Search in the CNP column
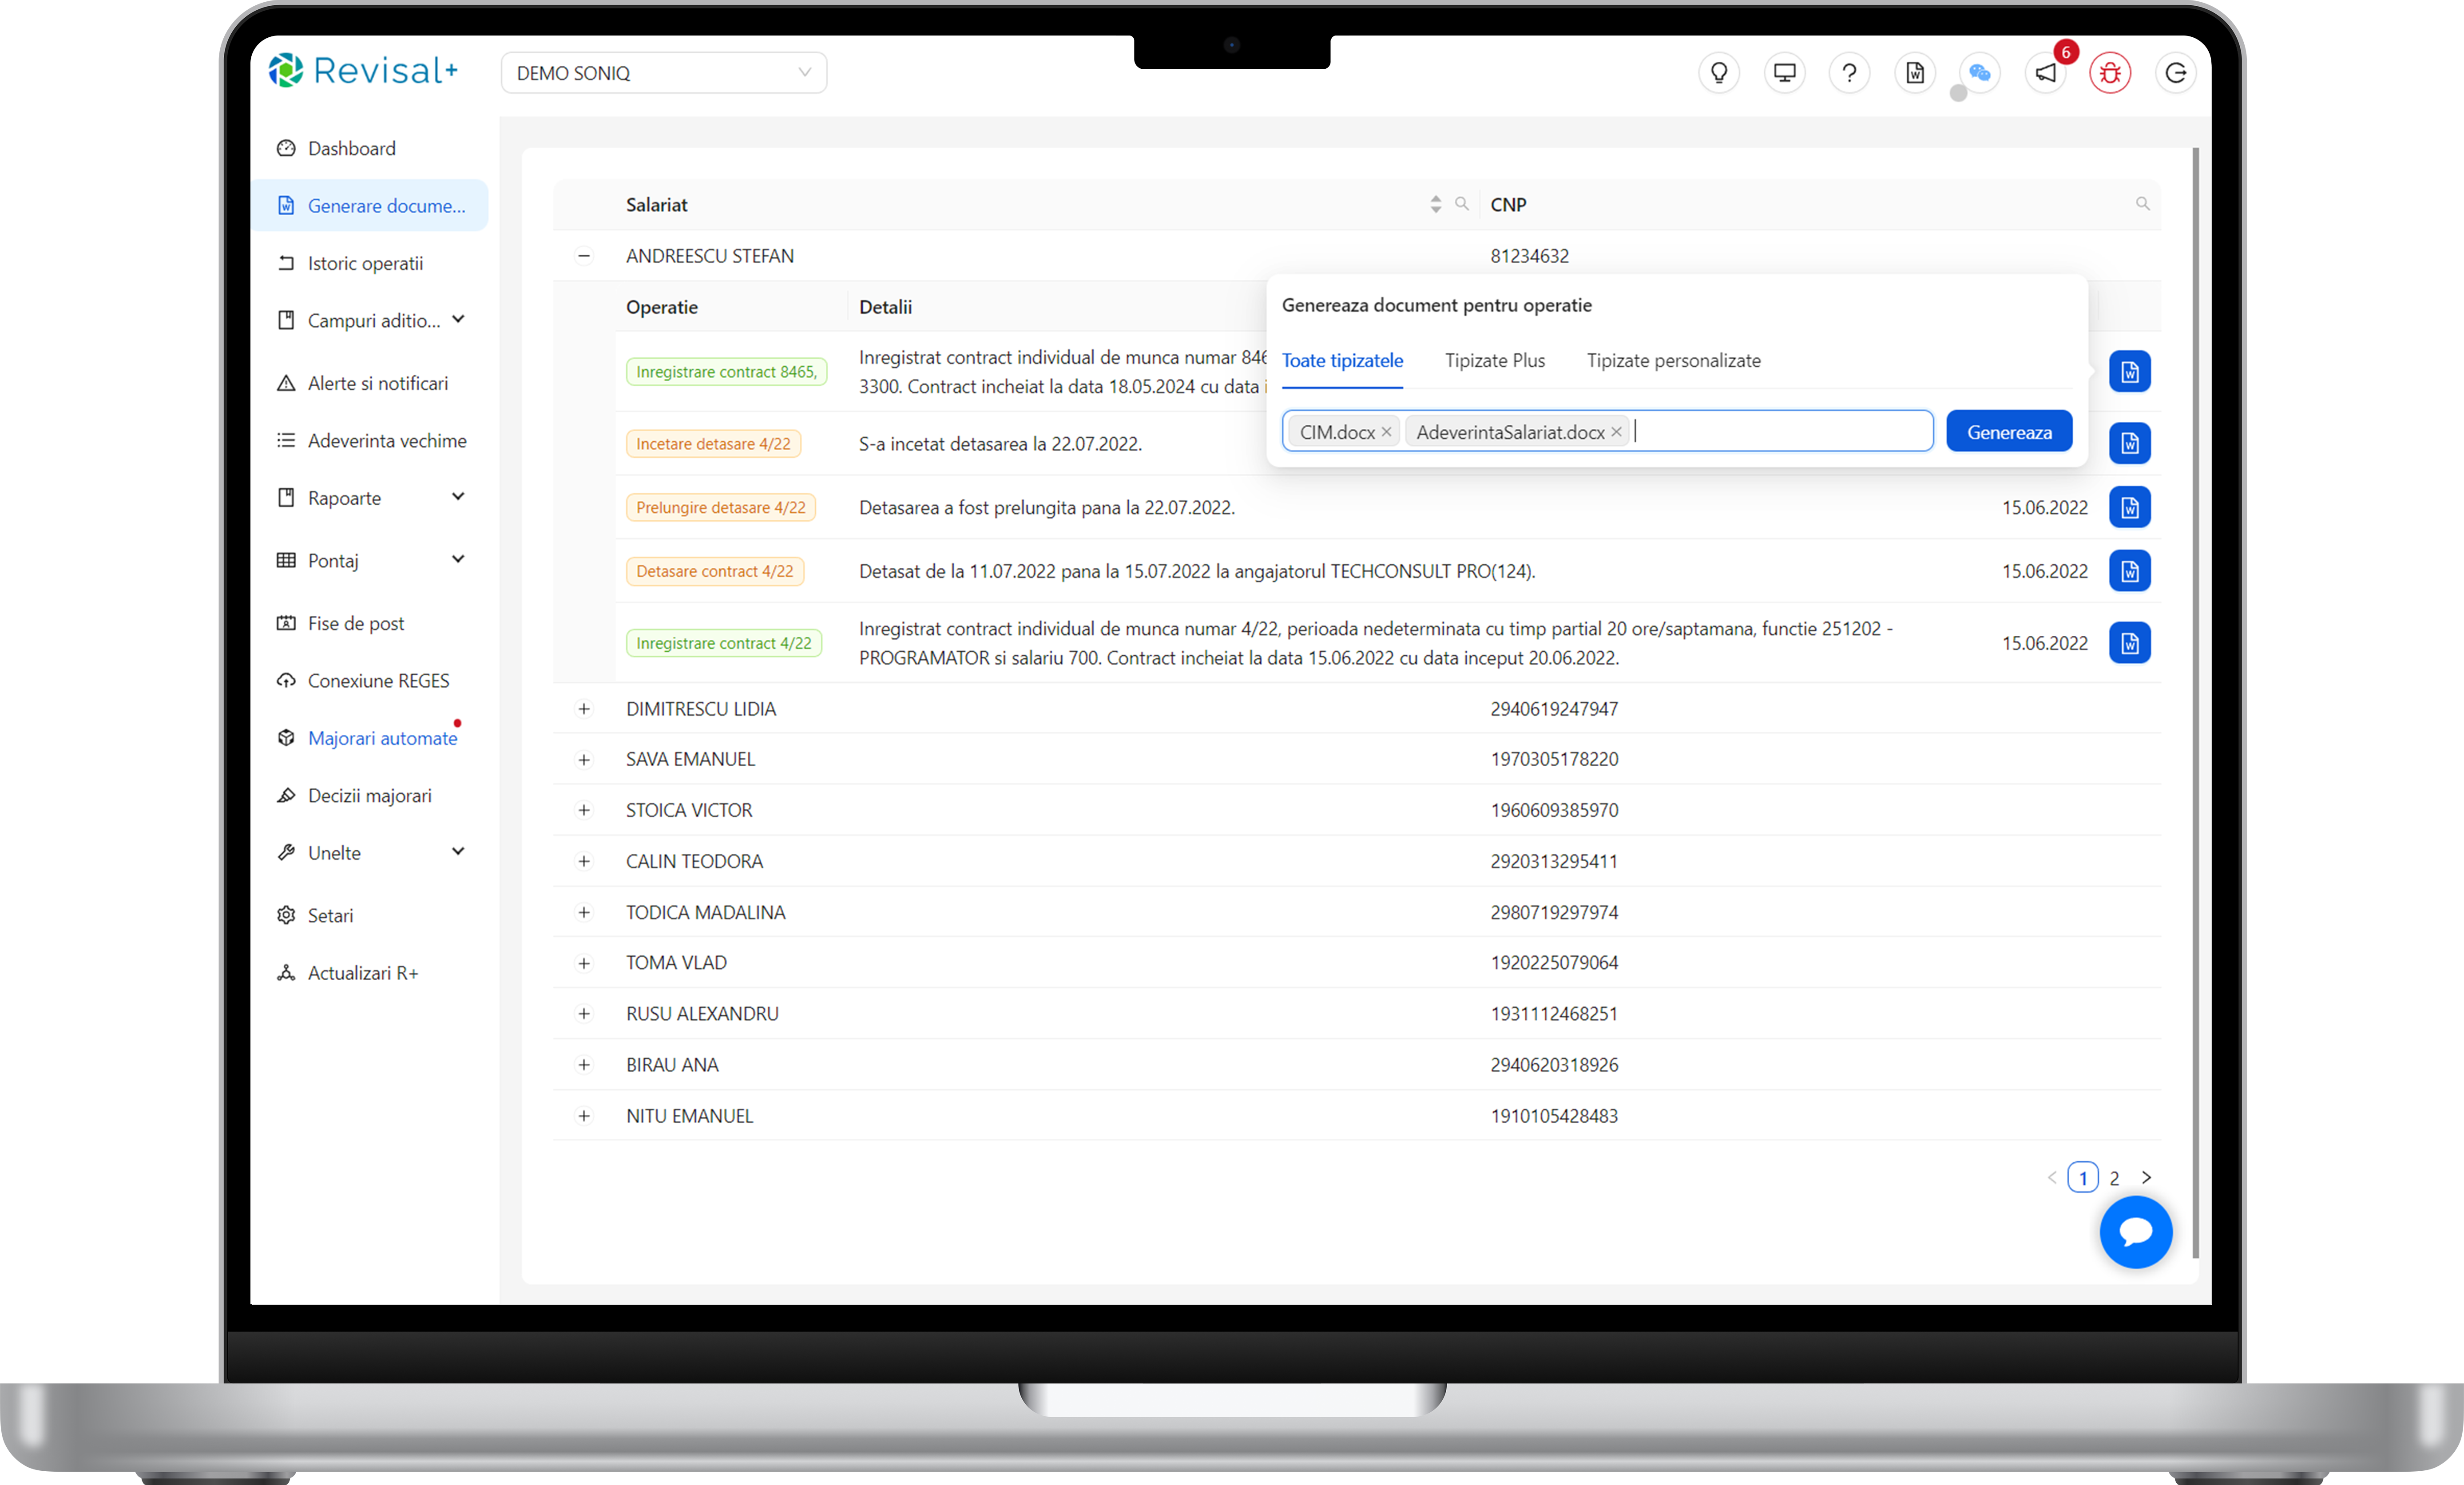This screenshot has height=1485, width=2464. point(2143,204)
